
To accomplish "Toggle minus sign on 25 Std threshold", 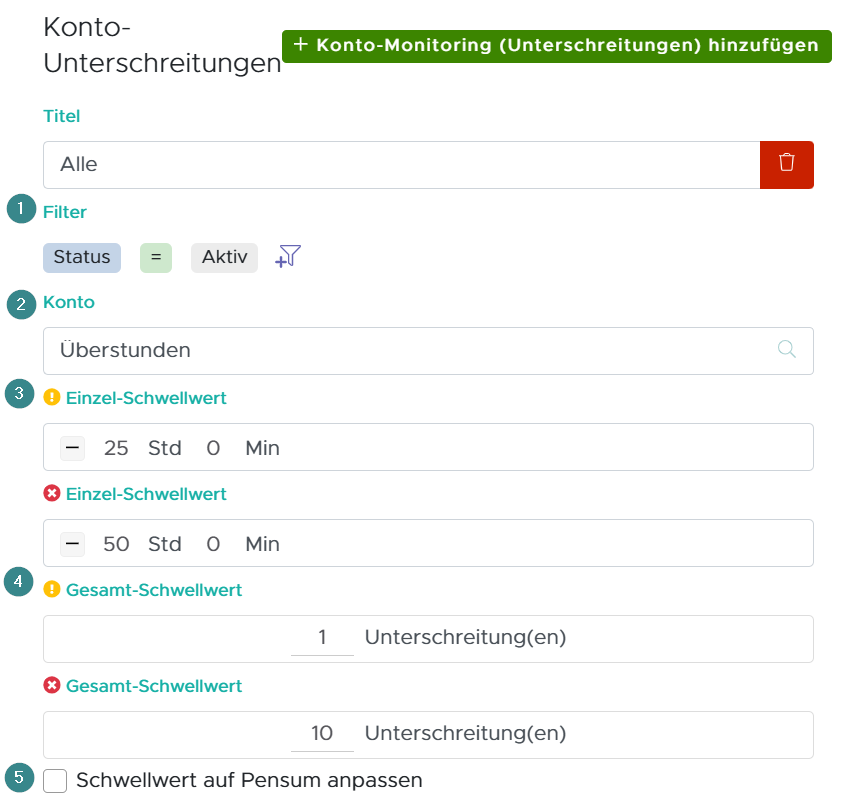I will click(72, 448).
